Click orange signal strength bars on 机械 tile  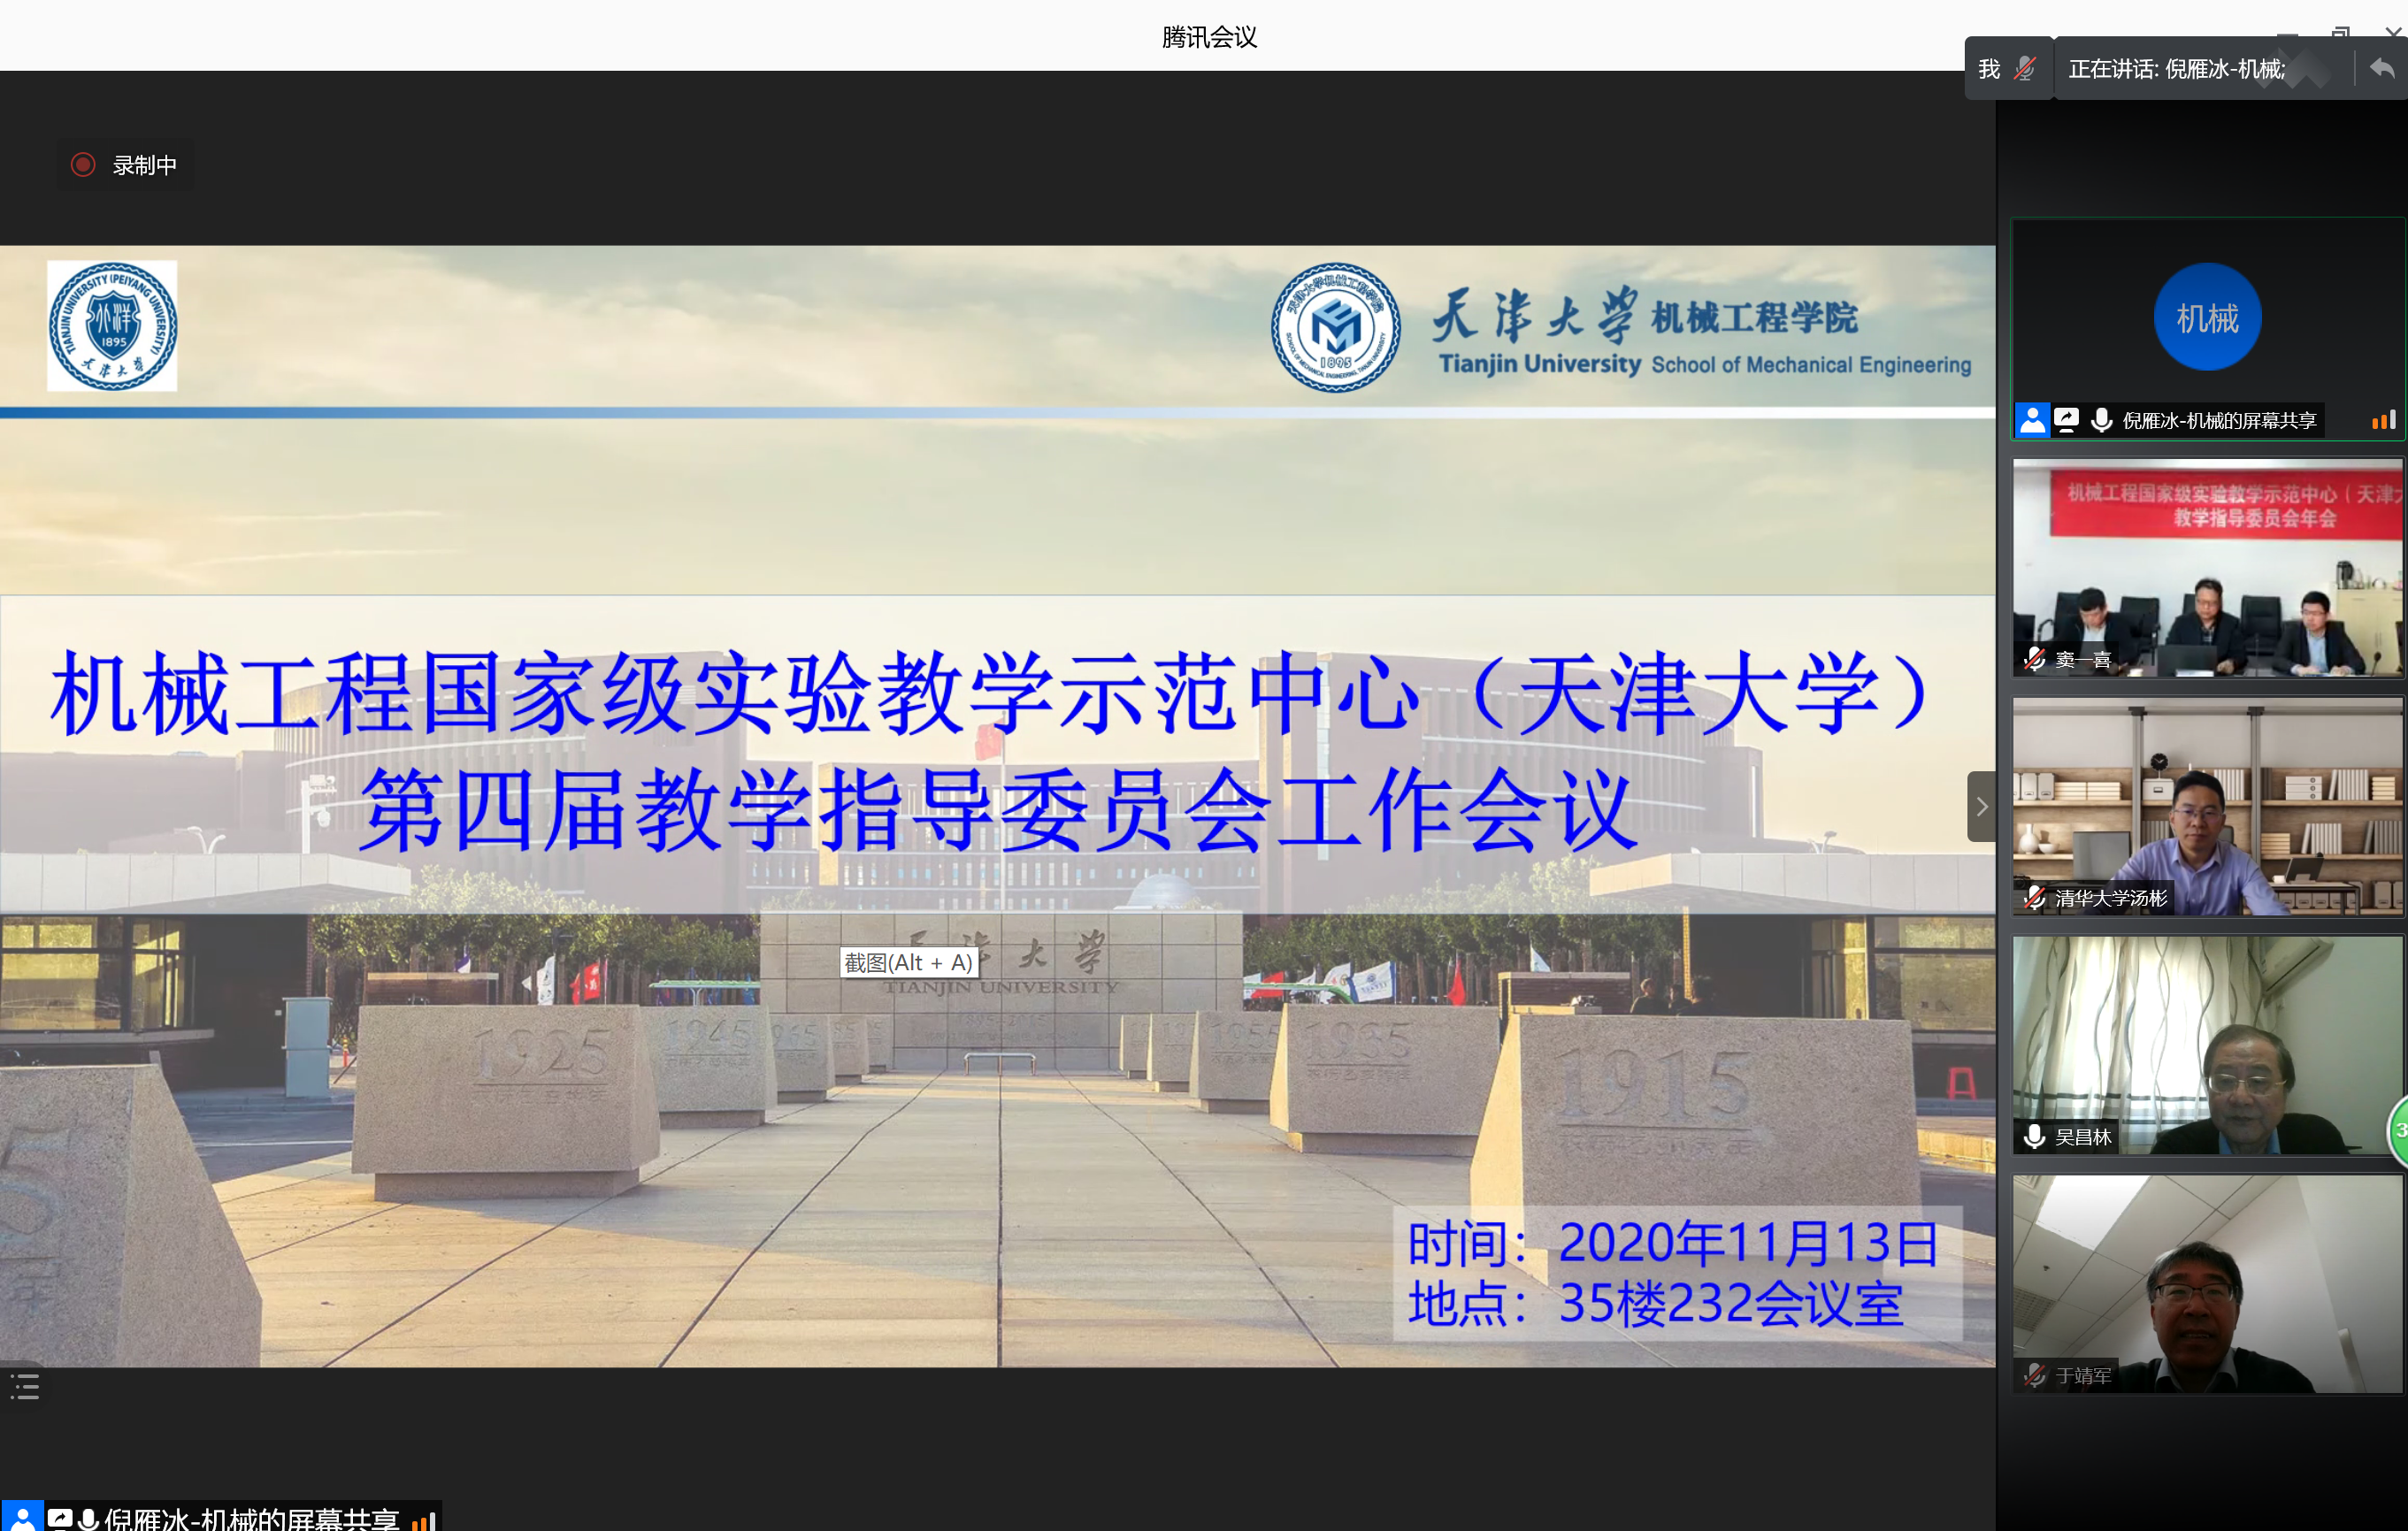2383,421
